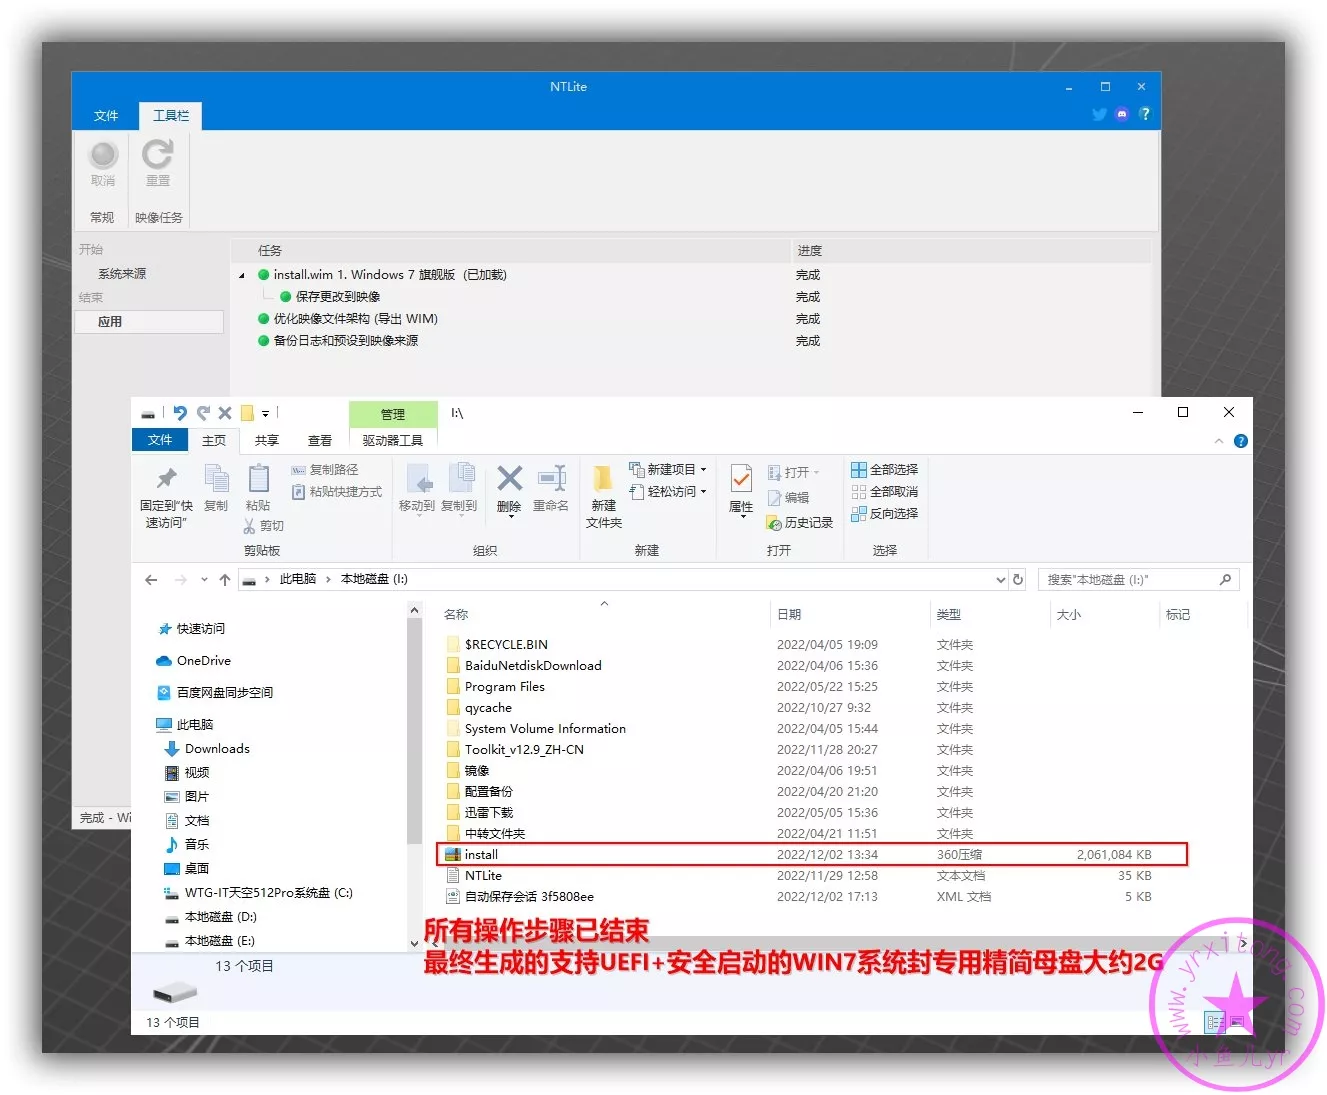Open the Explorer 文件 tab
1327x1095 pixels.
160,440
